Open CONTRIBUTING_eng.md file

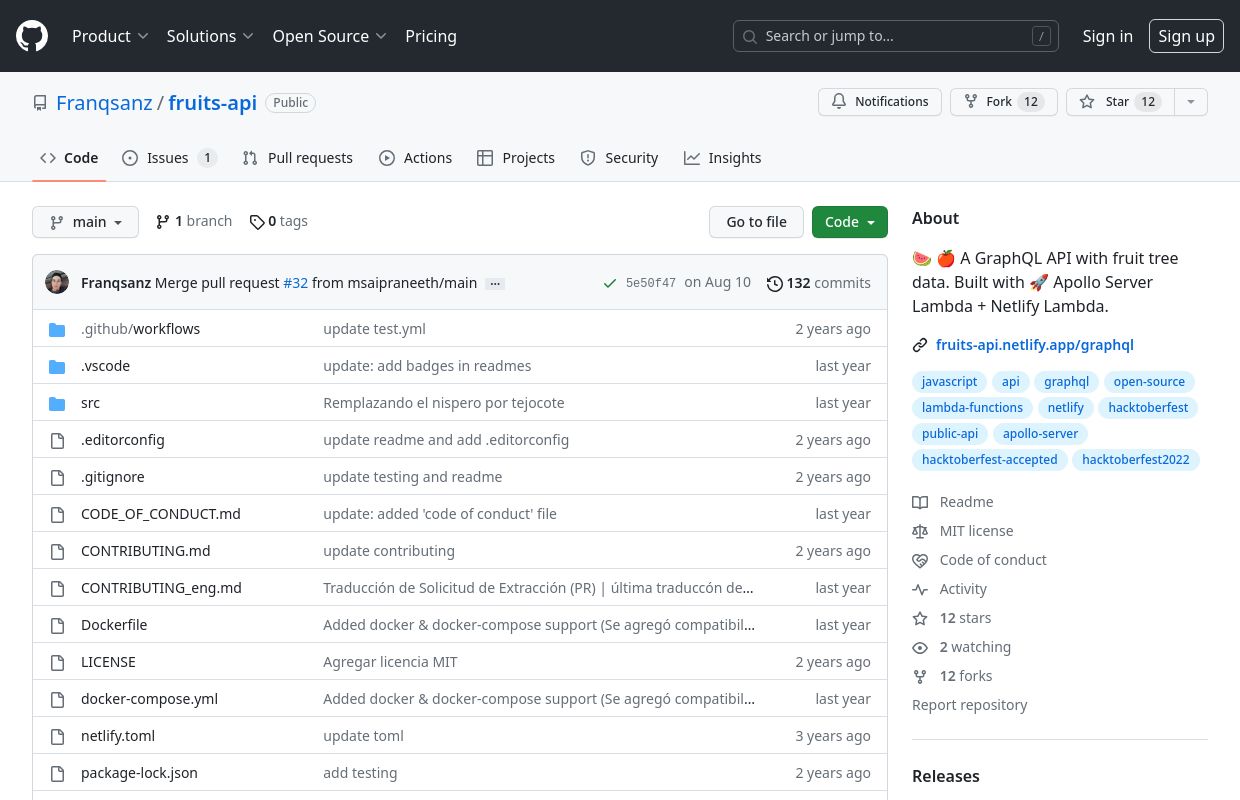coord(161,588)
